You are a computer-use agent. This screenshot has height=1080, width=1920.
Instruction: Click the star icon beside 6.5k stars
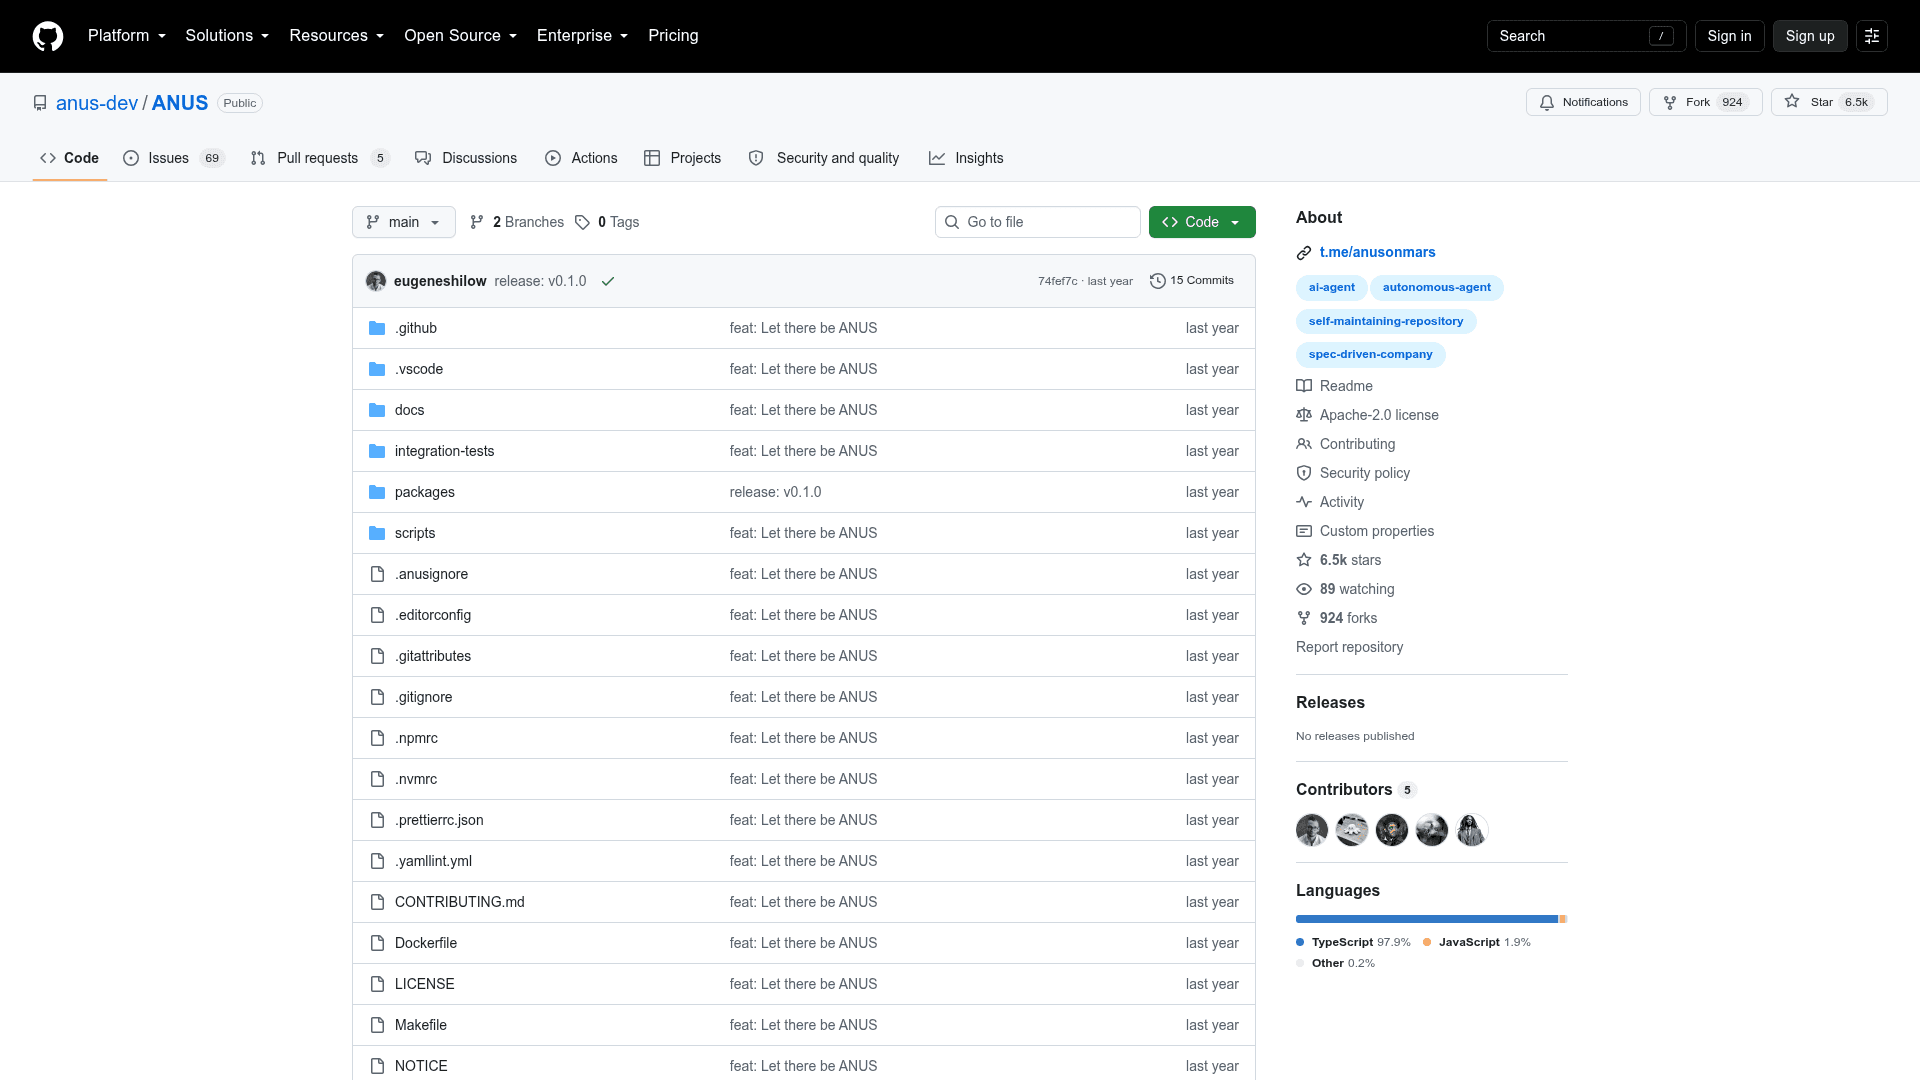coord(1304,560)
